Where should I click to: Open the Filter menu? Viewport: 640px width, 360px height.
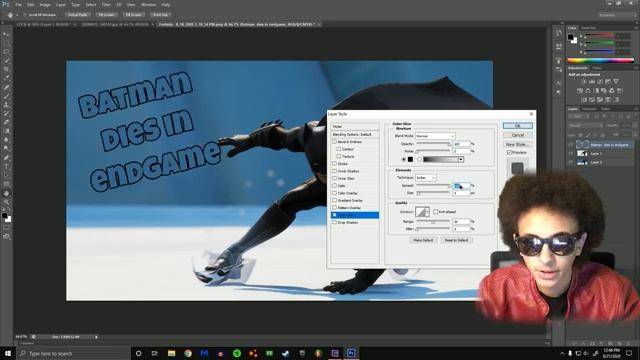point(106,4)
